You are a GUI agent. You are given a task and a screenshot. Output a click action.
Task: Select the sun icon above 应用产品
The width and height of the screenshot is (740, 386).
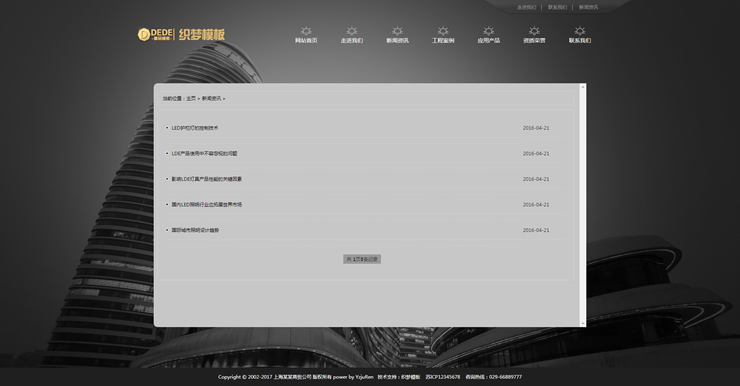tap(488, 31)
